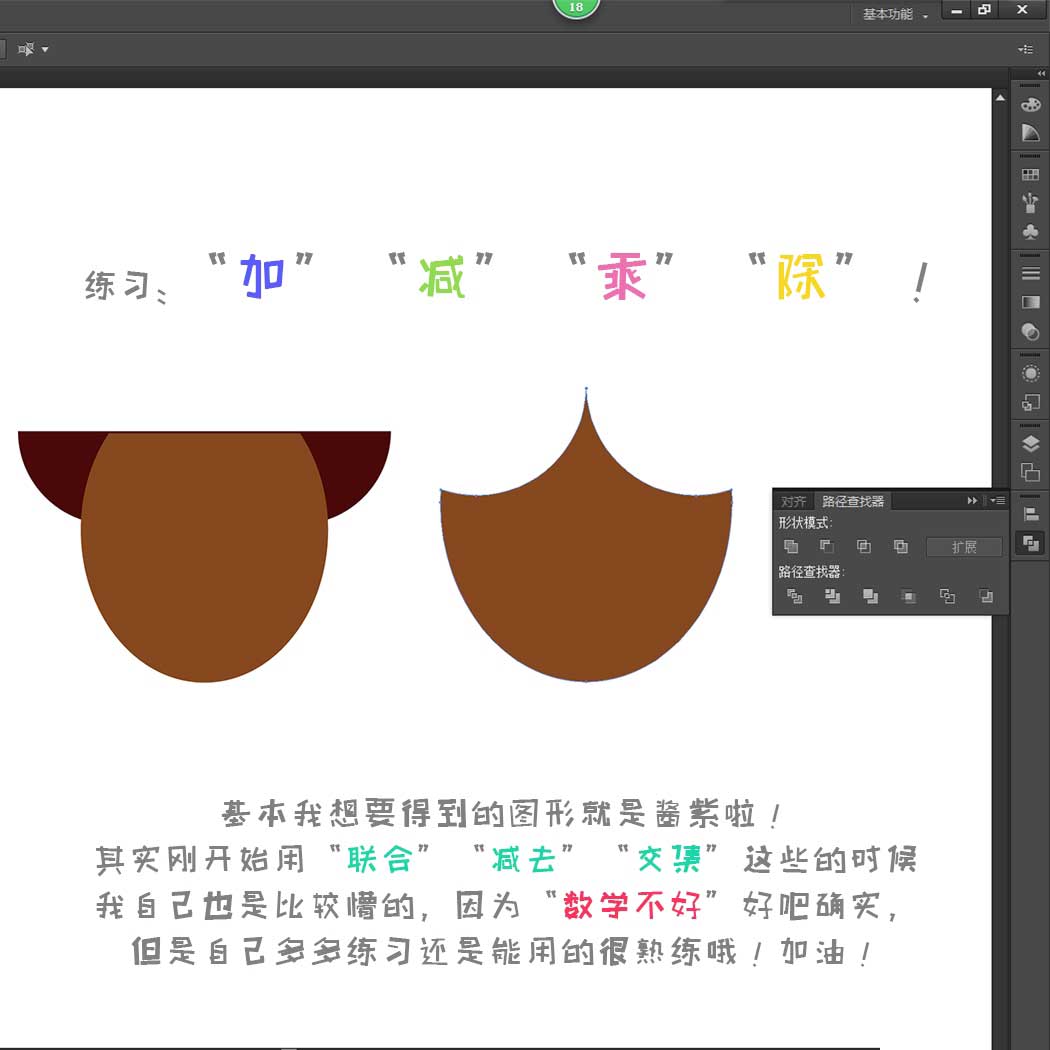This screenshot has width=1050, height=1050.
Task: Apply the Outline pathfinder
Action: point(947,596)
